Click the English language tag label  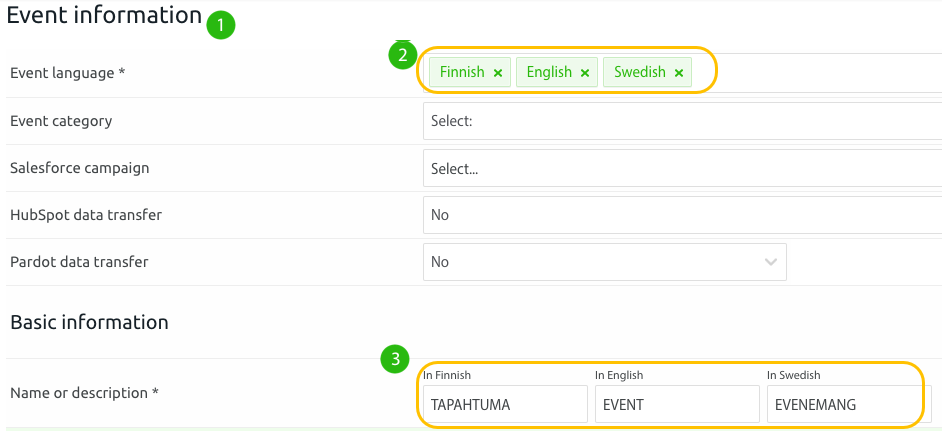549,72
